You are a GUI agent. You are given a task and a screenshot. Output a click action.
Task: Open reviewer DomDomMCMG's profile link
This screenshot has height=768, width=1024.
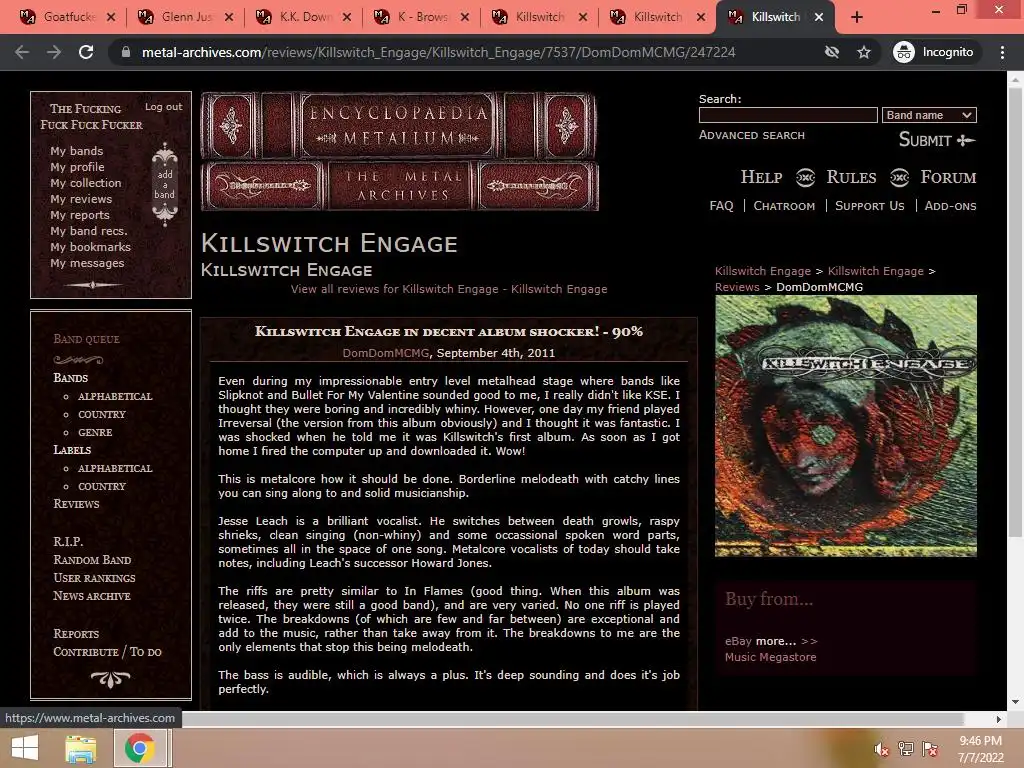point(385,353)
